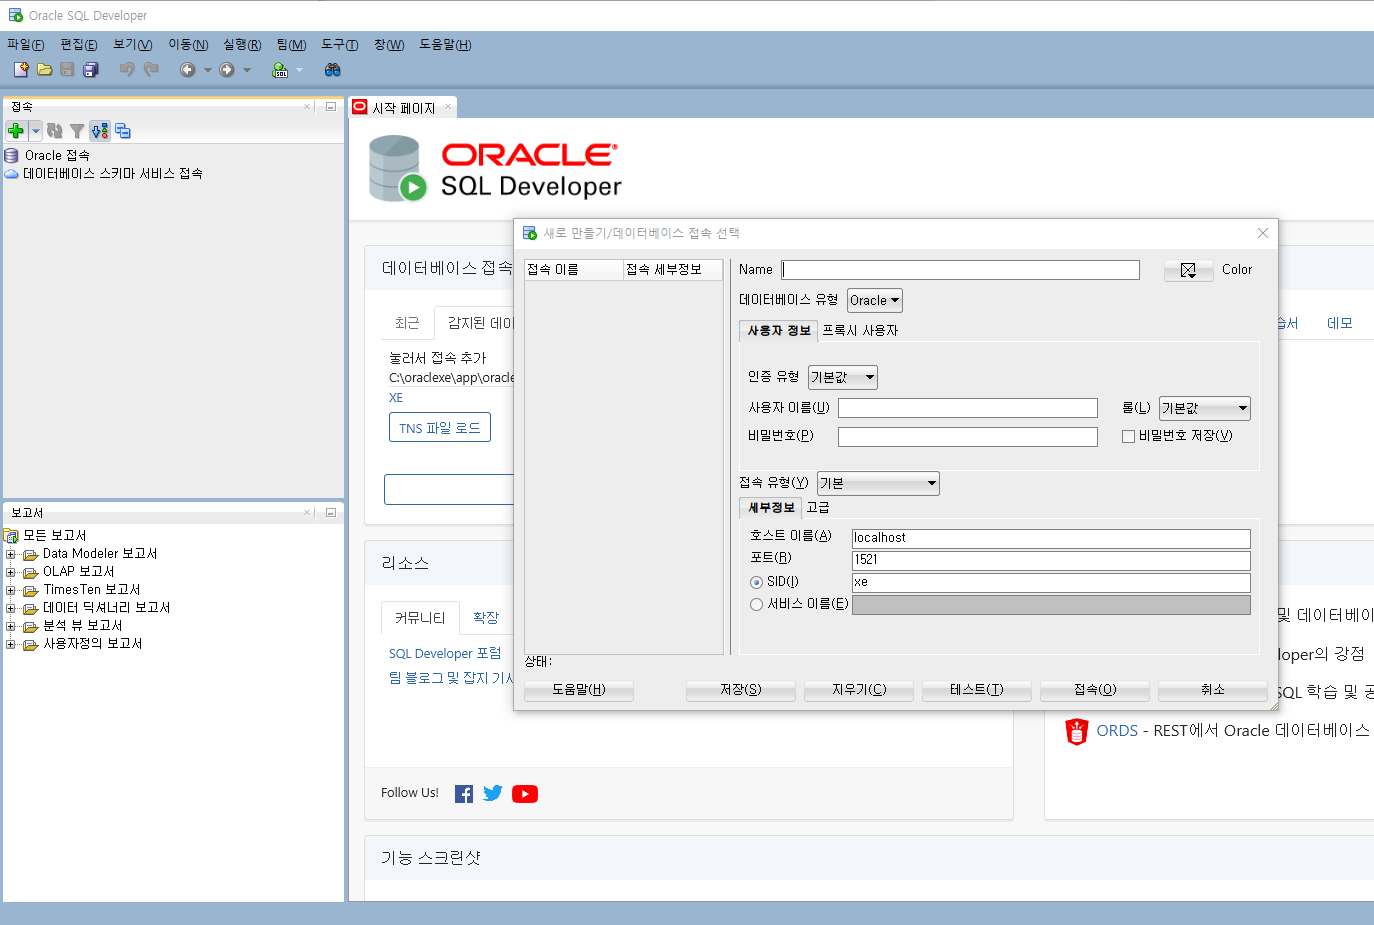The image size is (1374, 925).
Task: Click the TNS 파일 로드 button
Action: 440,428
